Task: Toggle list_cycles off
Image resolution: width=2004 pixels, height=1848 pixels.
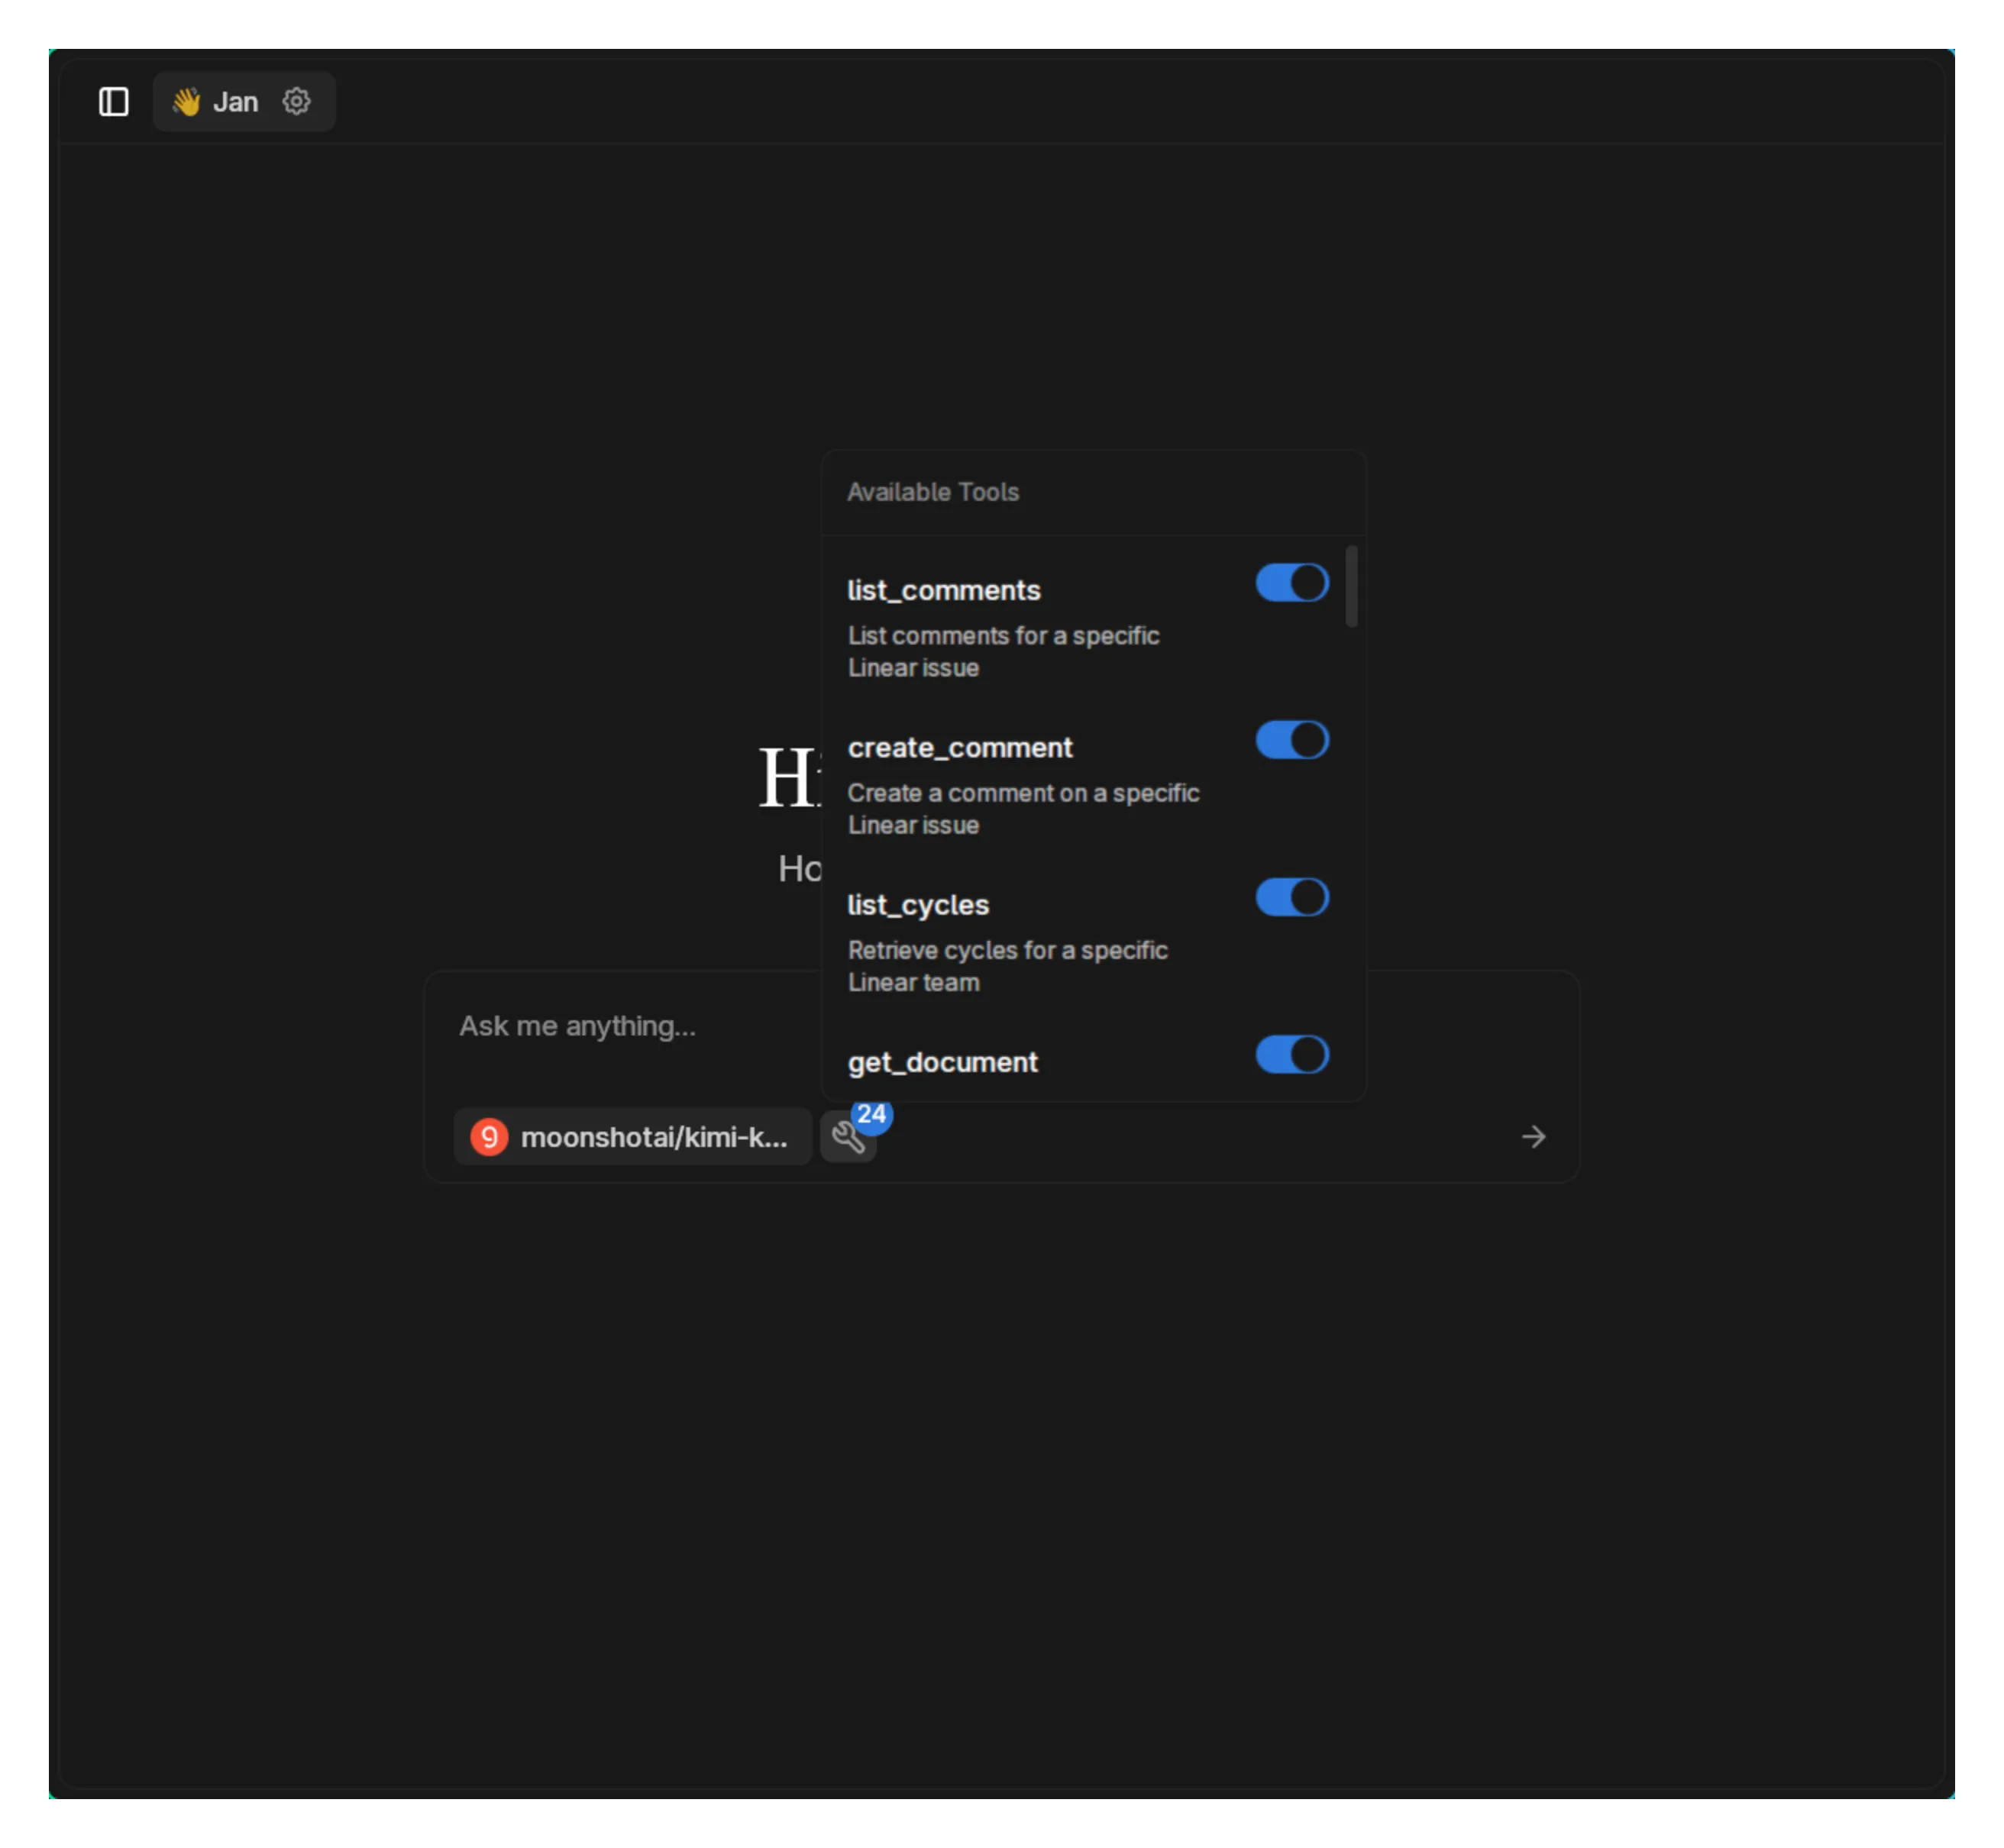Action: coord(1292,897)
